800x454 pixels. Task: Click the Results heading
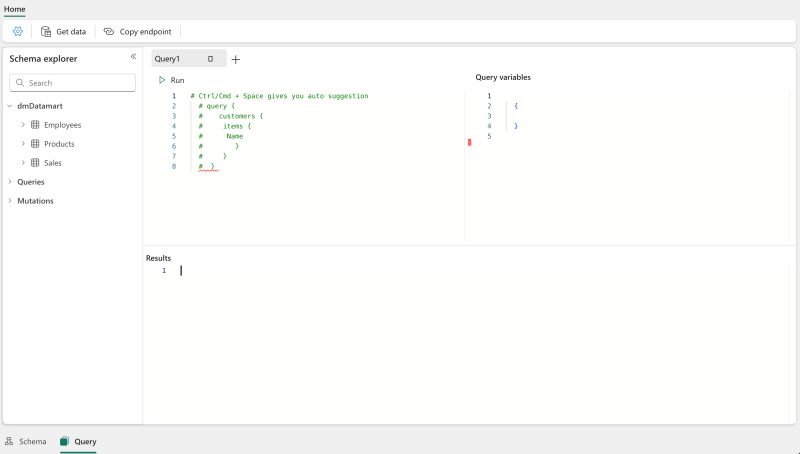[158, 258]
